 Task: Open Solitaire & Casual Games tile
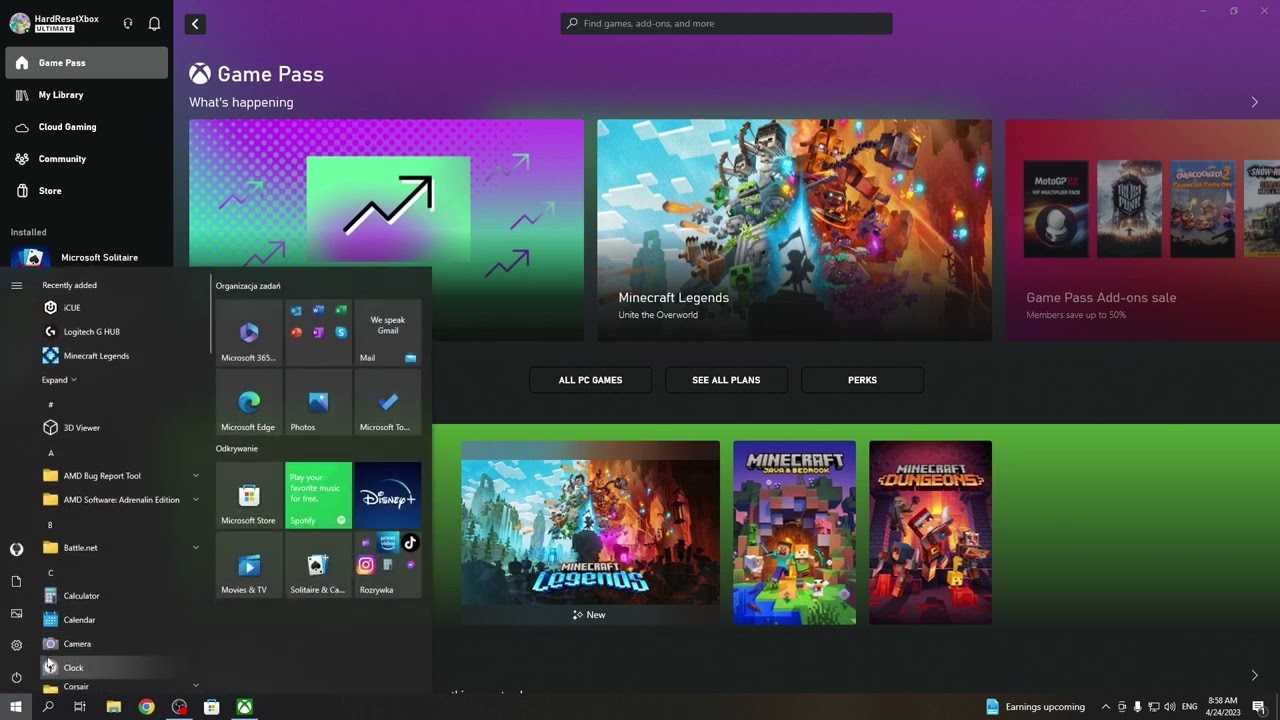(x=318, y=564)
